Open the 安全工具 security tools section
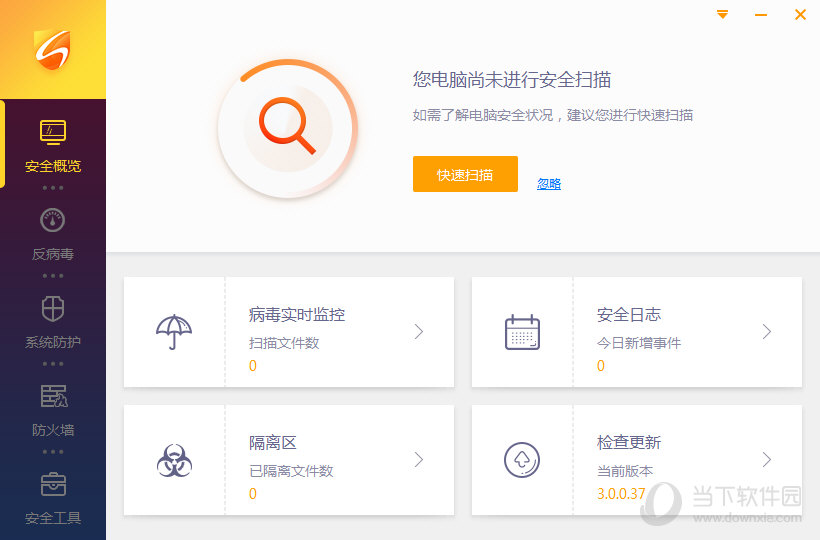Image resolution: width=820 pixels, height=540 pixels. pos(52,498)
